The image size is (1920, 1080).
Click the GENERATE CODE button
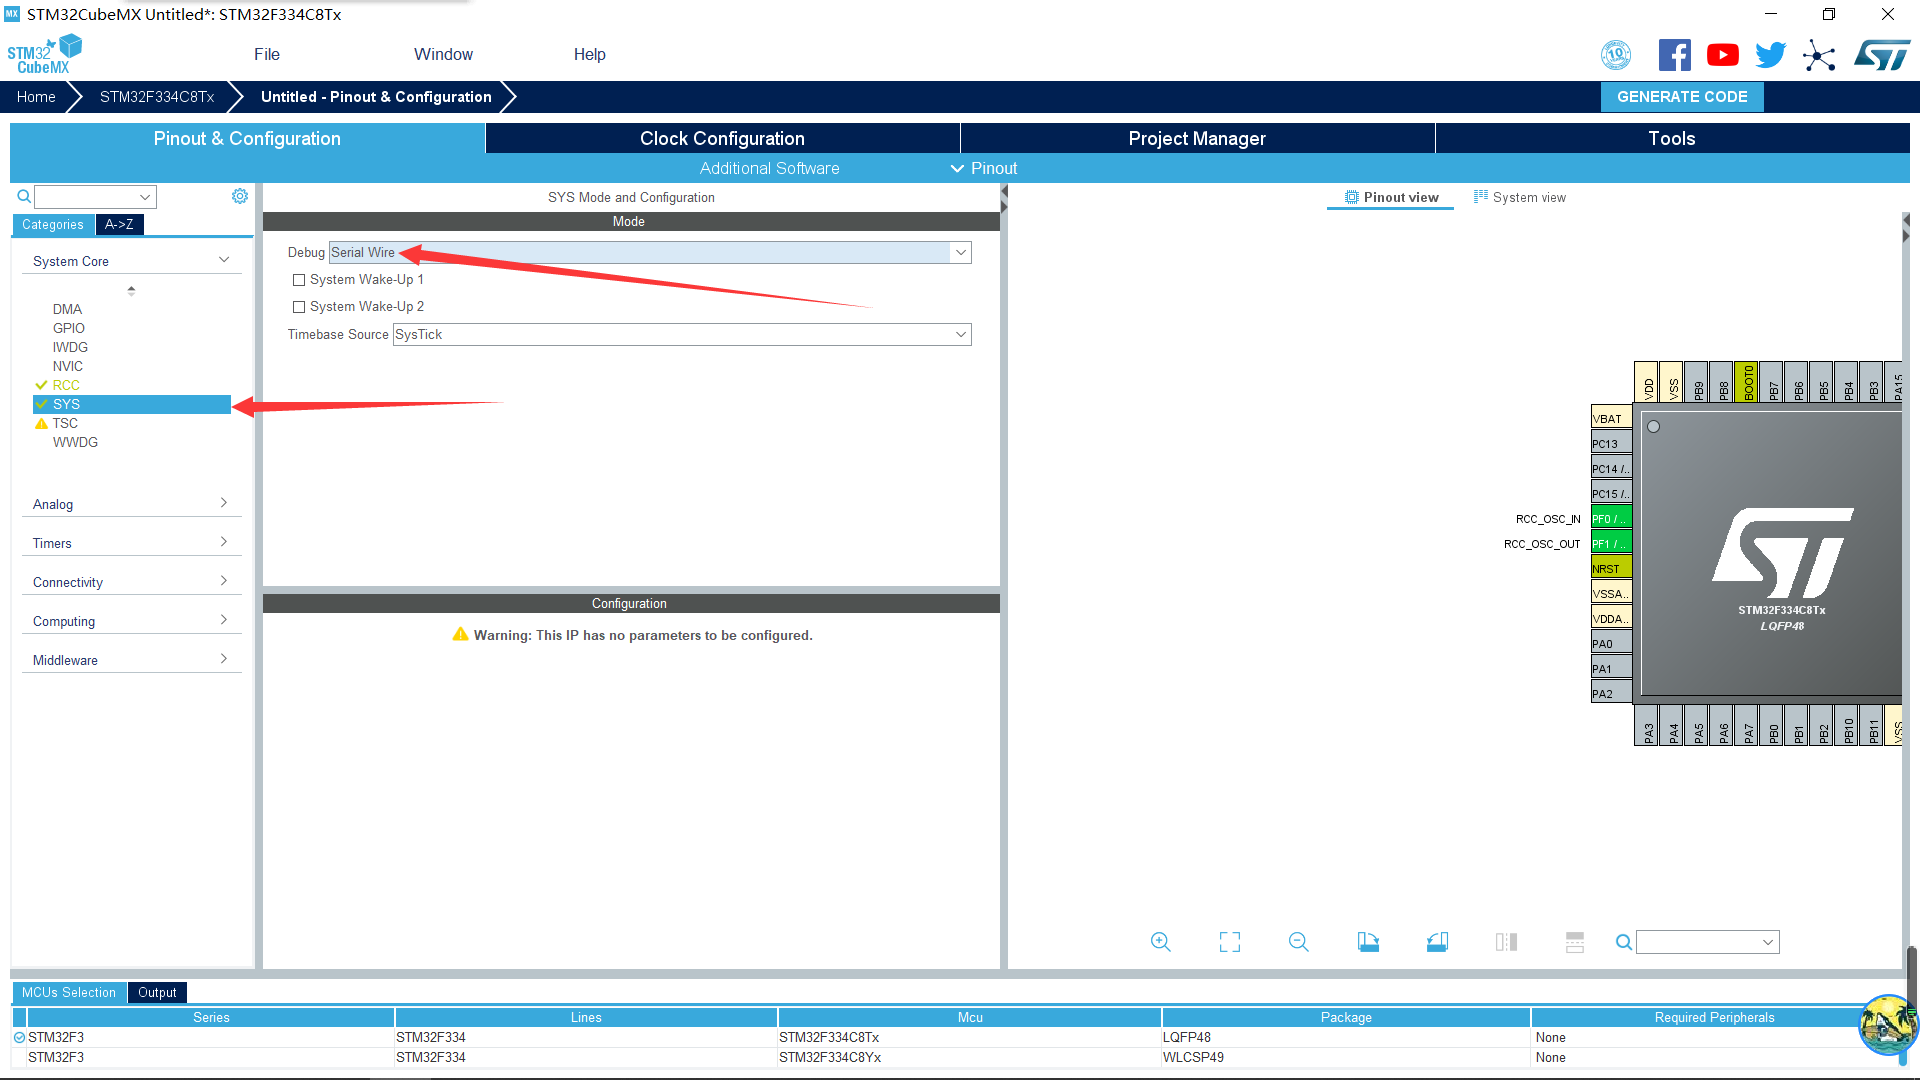tap(1682, 97)
